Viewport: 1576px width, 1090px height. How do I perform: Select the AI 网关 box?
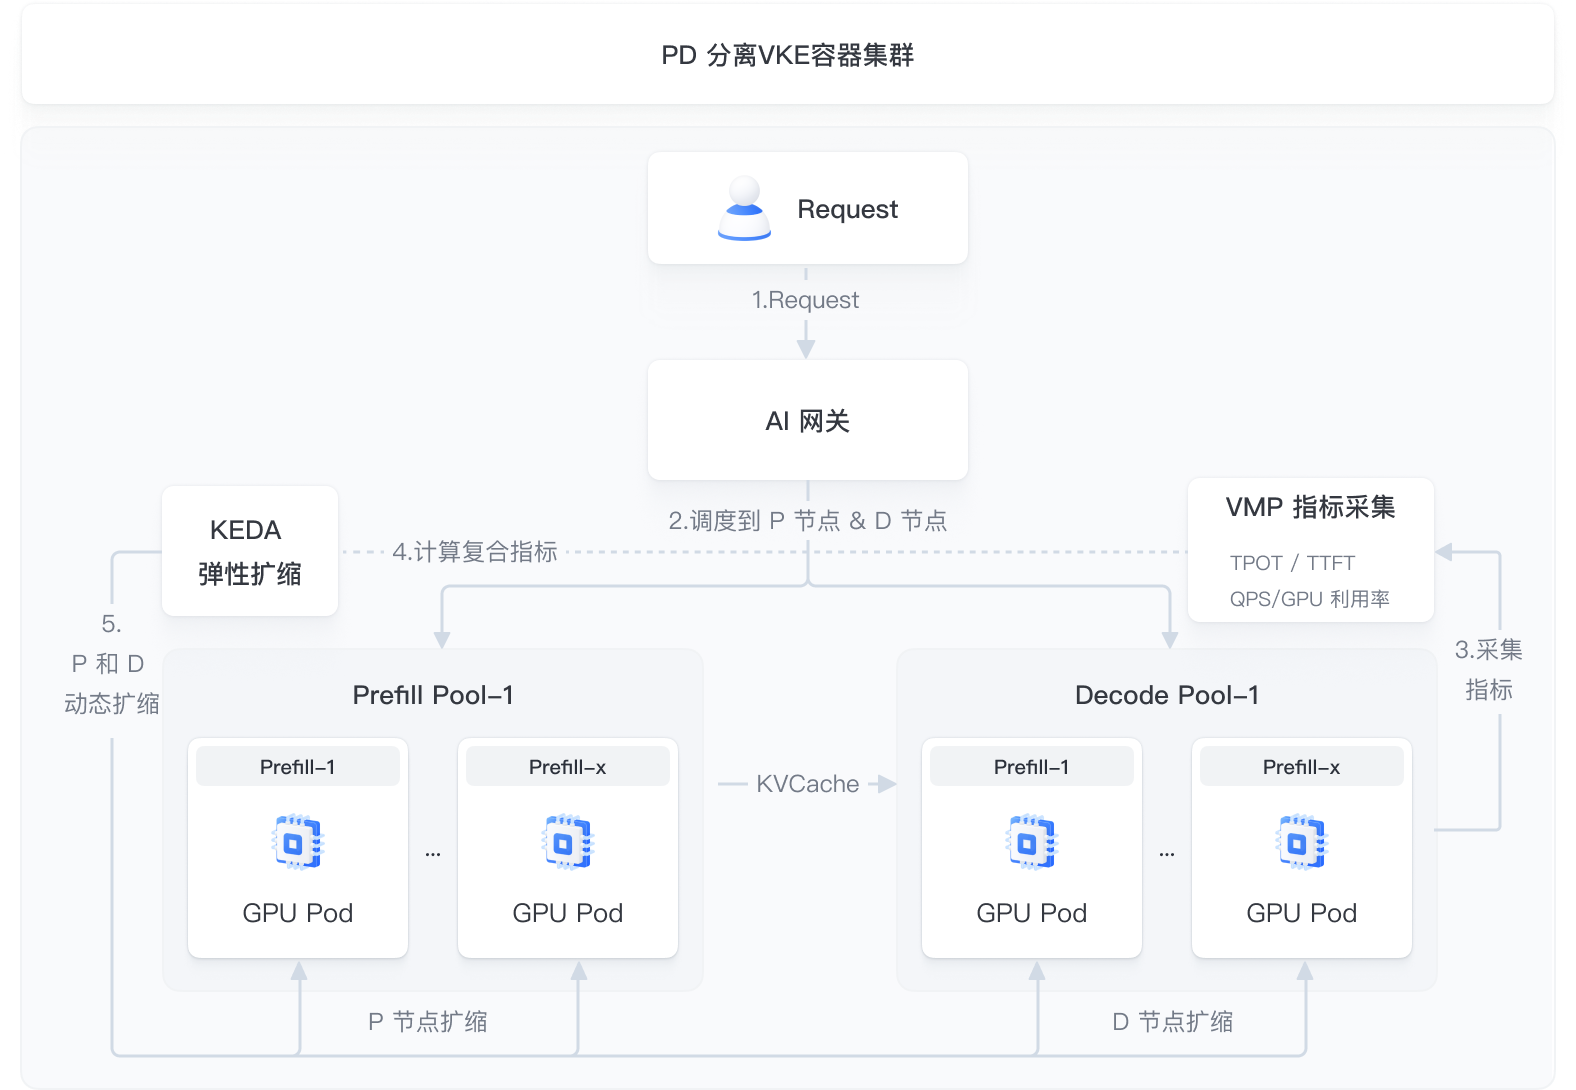807,421
